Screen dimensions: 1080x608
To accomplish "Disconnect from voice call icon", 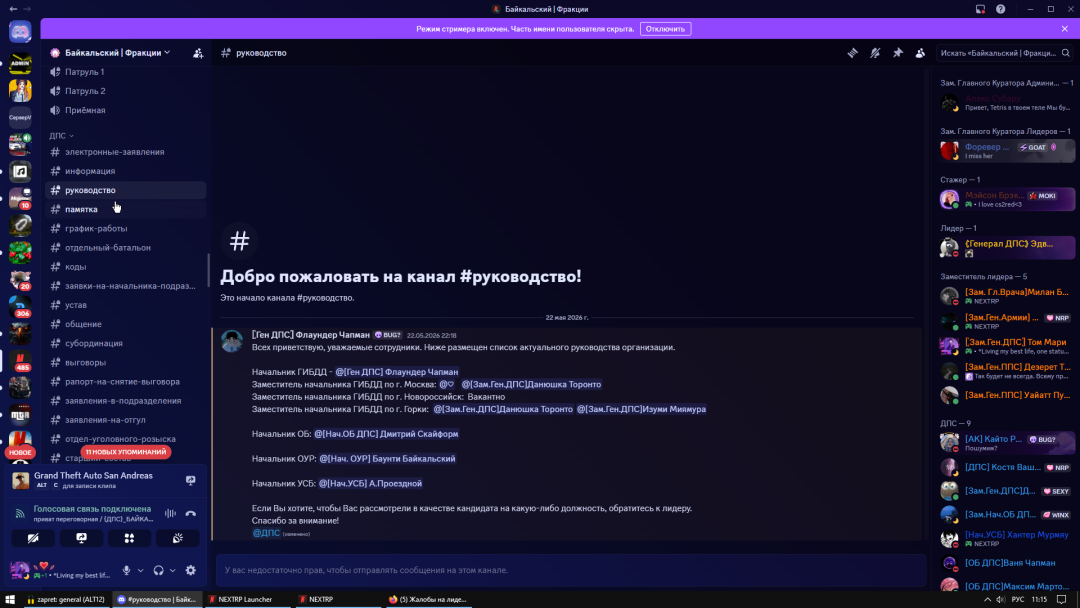I will pyautogui.click(x=191, y=514).
